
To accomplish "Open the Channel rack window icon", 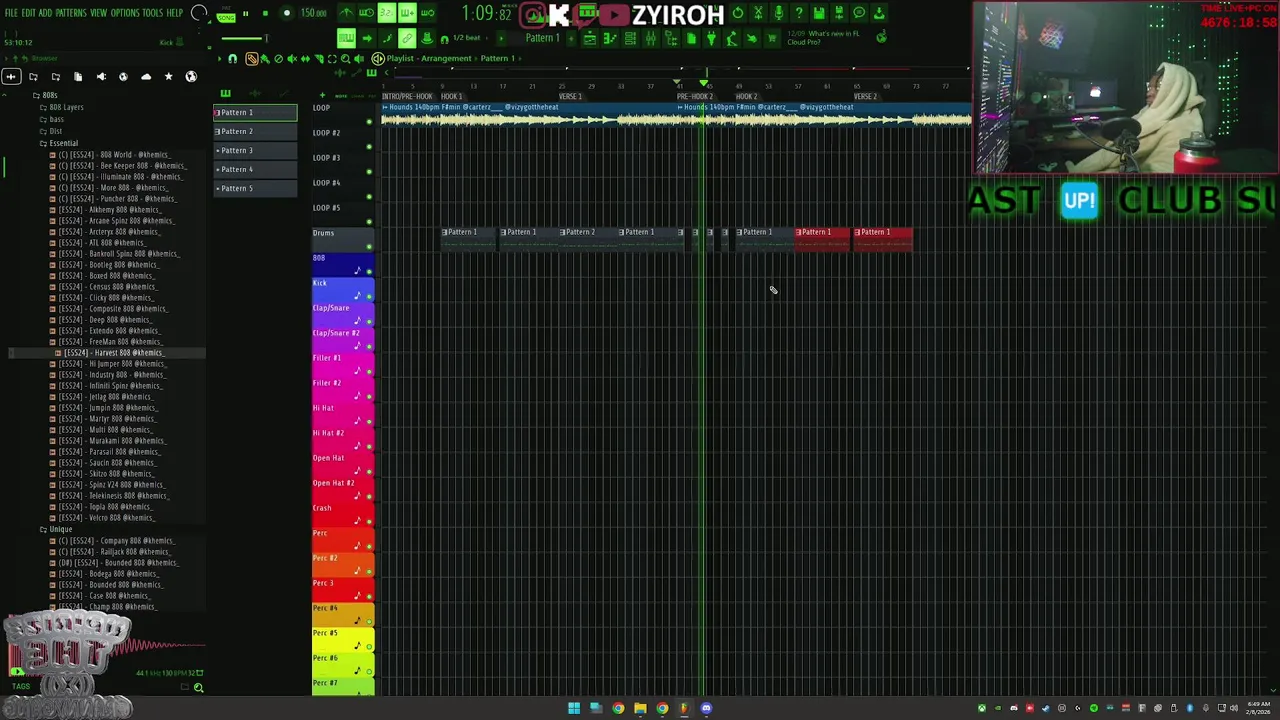I will click(630, 38).
